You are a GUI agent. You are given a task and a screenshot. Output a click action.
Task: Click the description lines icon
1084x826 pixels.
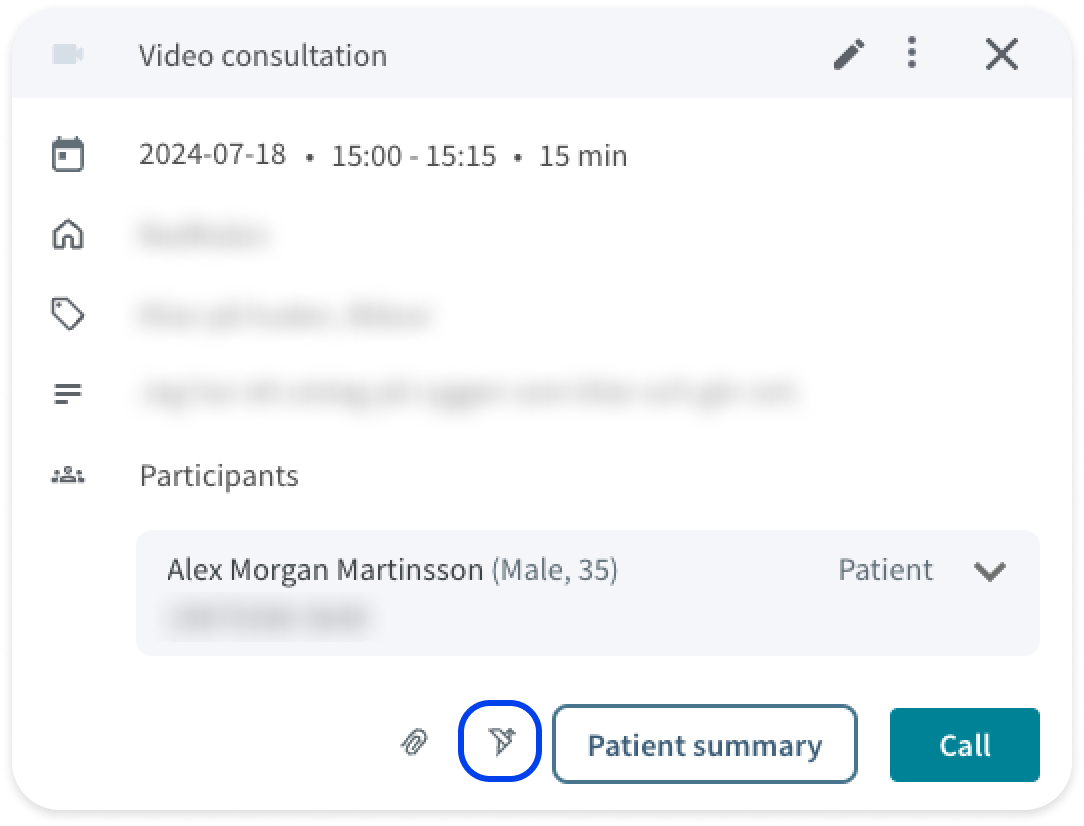[x=68, y=394]
